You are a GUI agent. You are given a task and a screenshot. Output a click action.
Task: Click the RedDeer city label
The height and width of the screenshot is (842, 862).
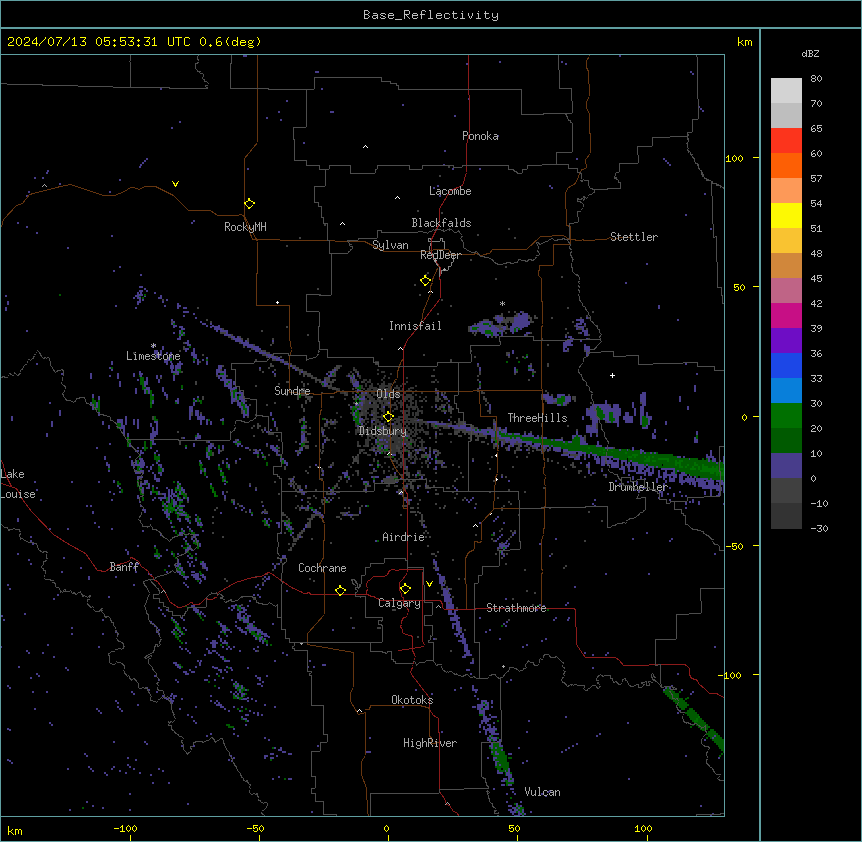(x=440, y=255)
